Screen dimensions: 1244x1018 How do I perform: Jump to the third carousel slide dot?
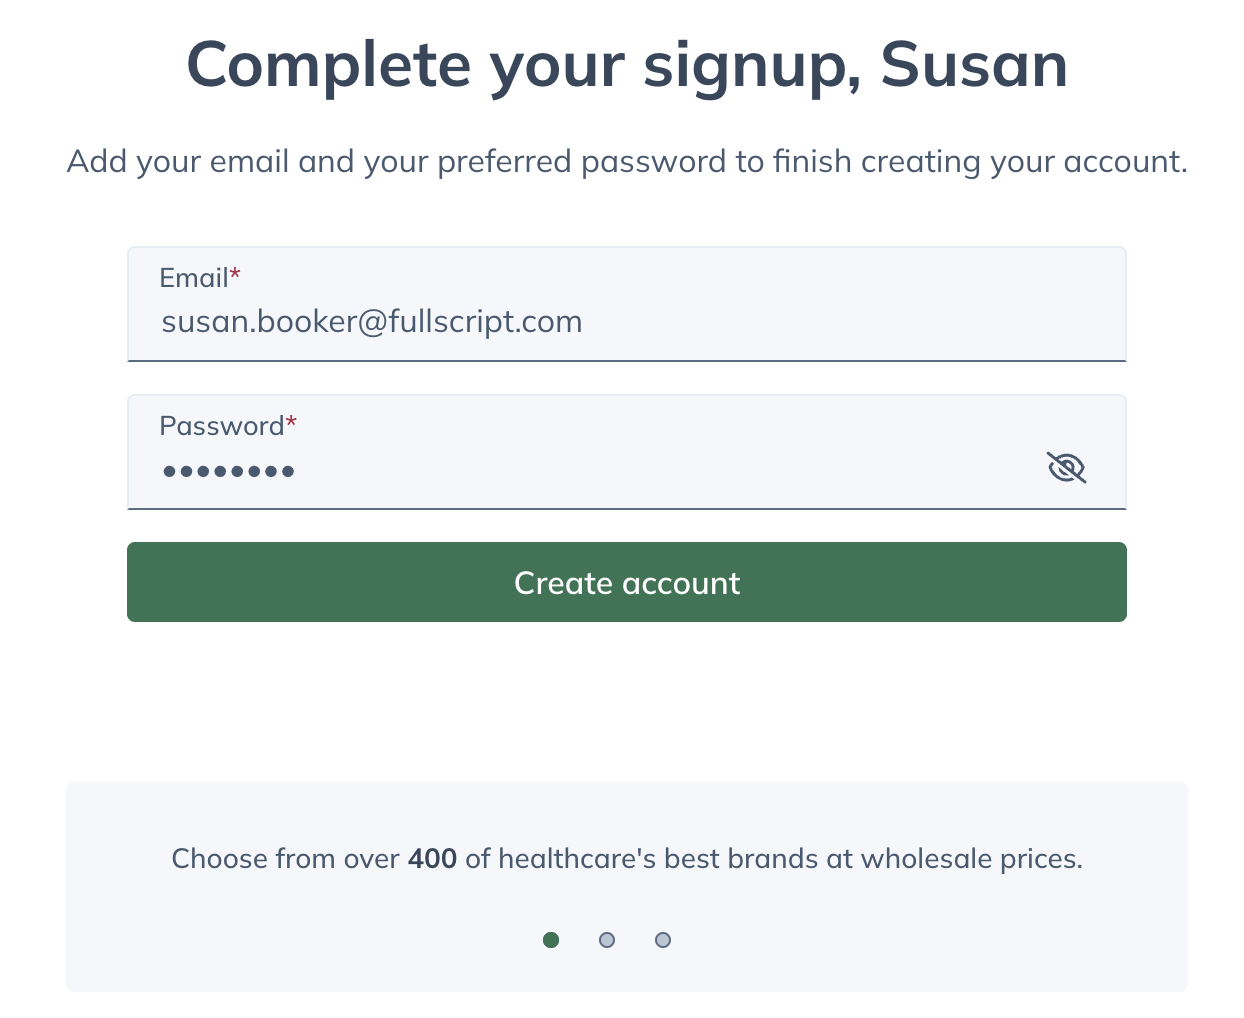[663, 940]
